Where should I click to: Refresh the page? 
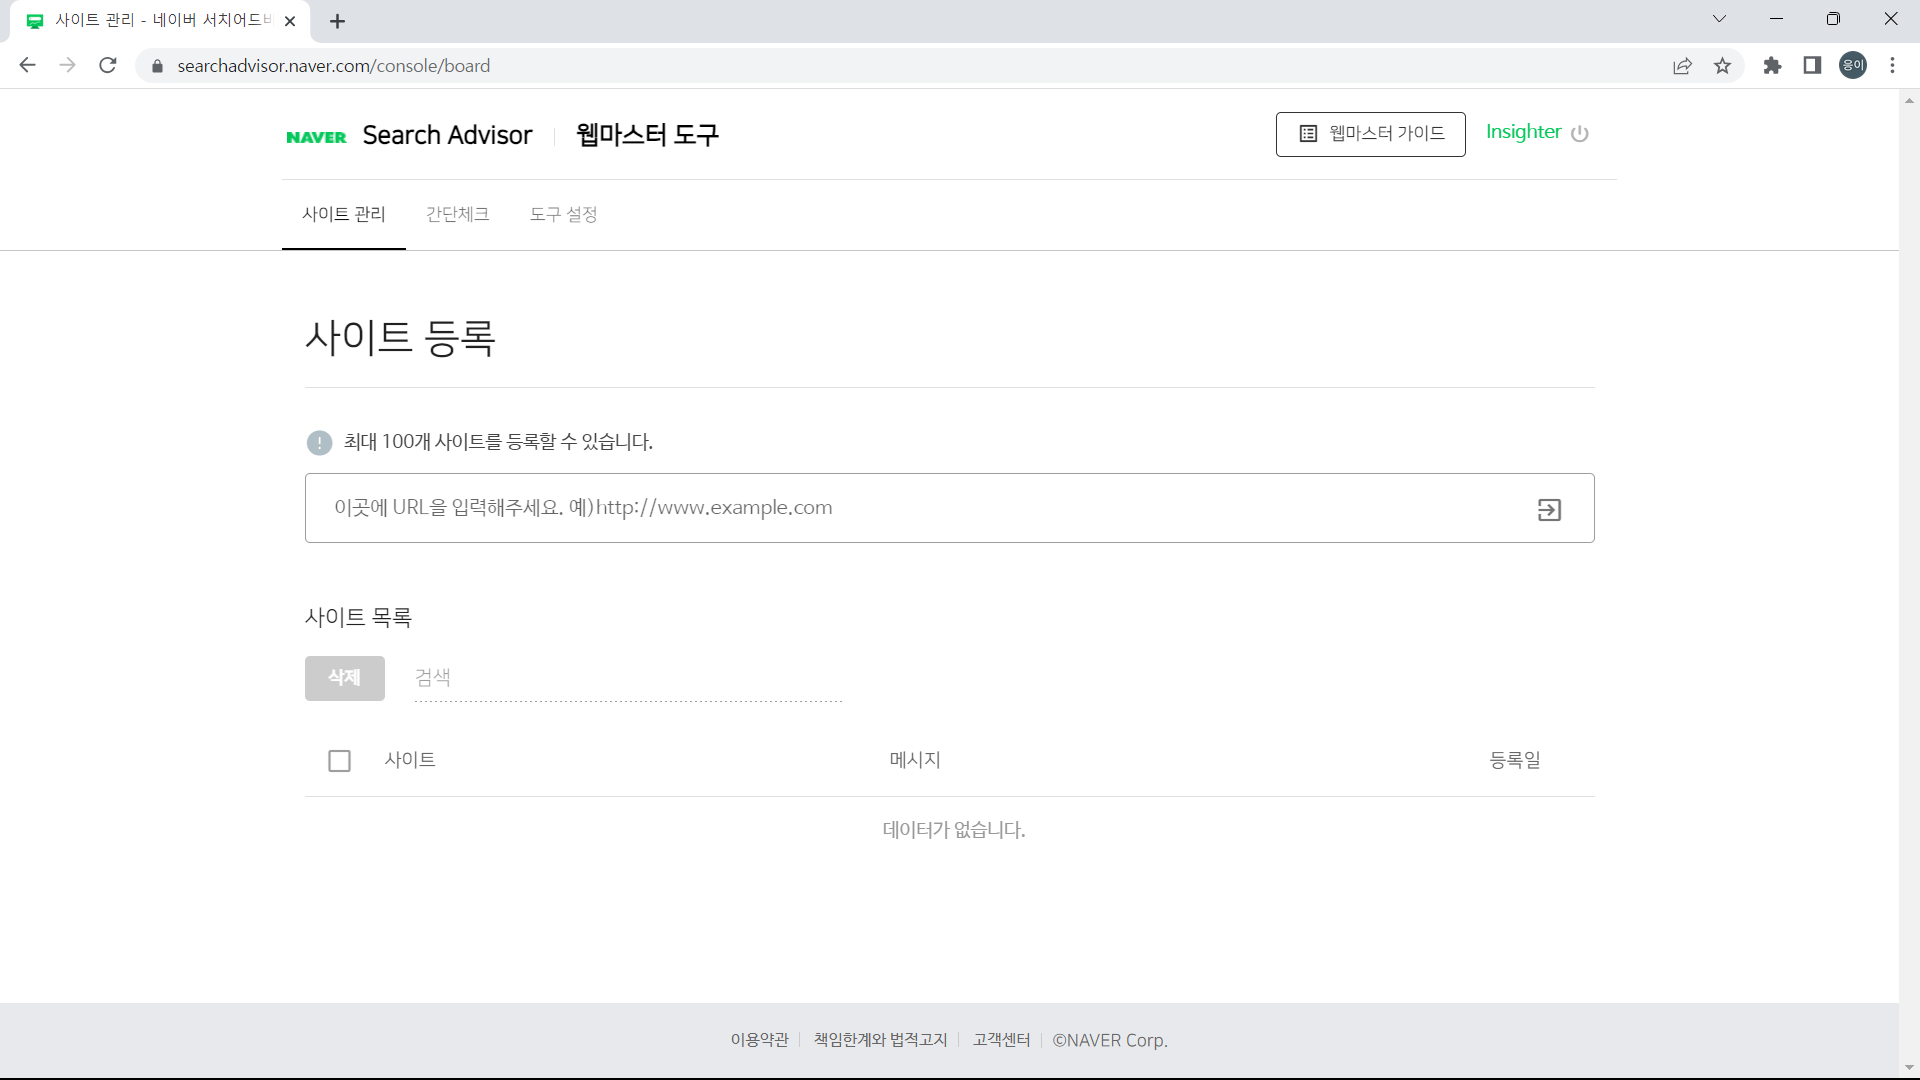click(x=107, y=65)
